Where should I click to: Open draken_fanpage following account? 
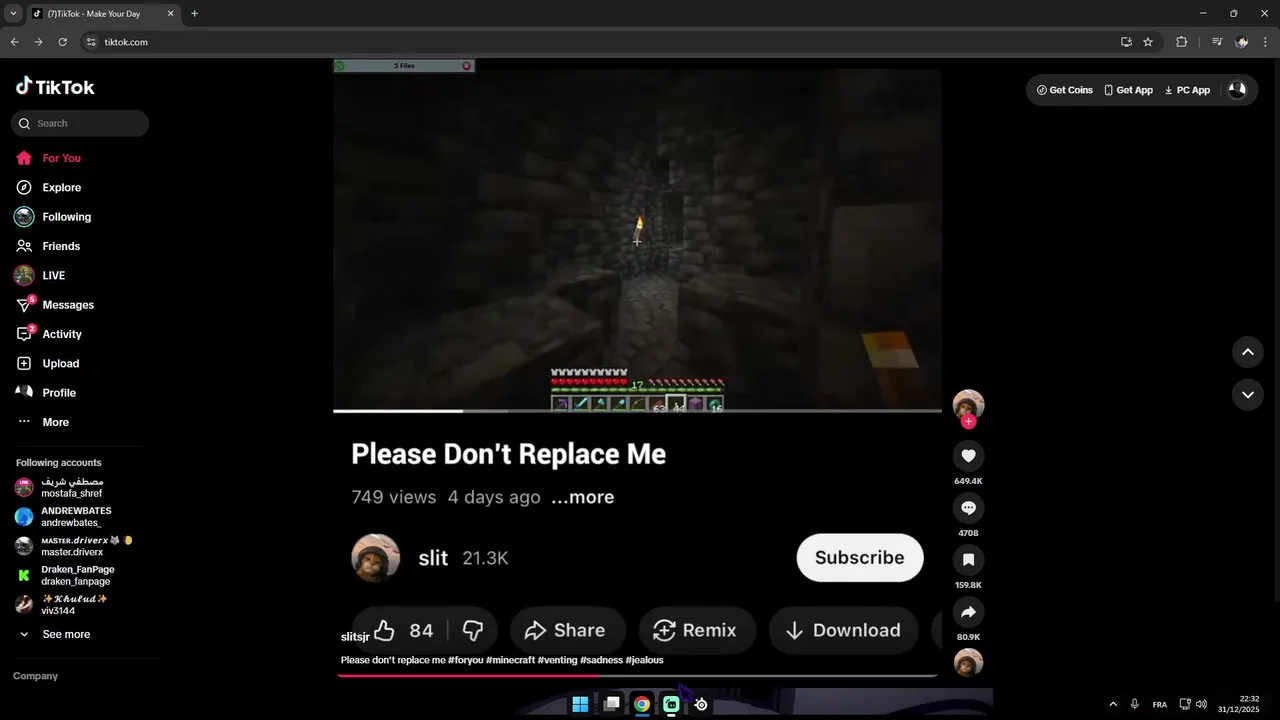pyautogui.click(x=64, y=575)
